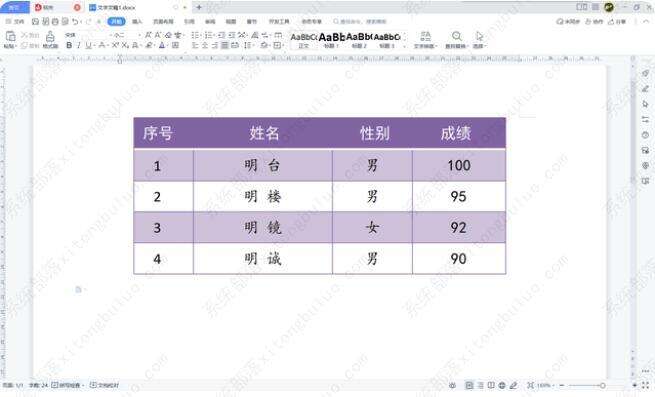Click the Paste clipboard icon

click(10, 37)
